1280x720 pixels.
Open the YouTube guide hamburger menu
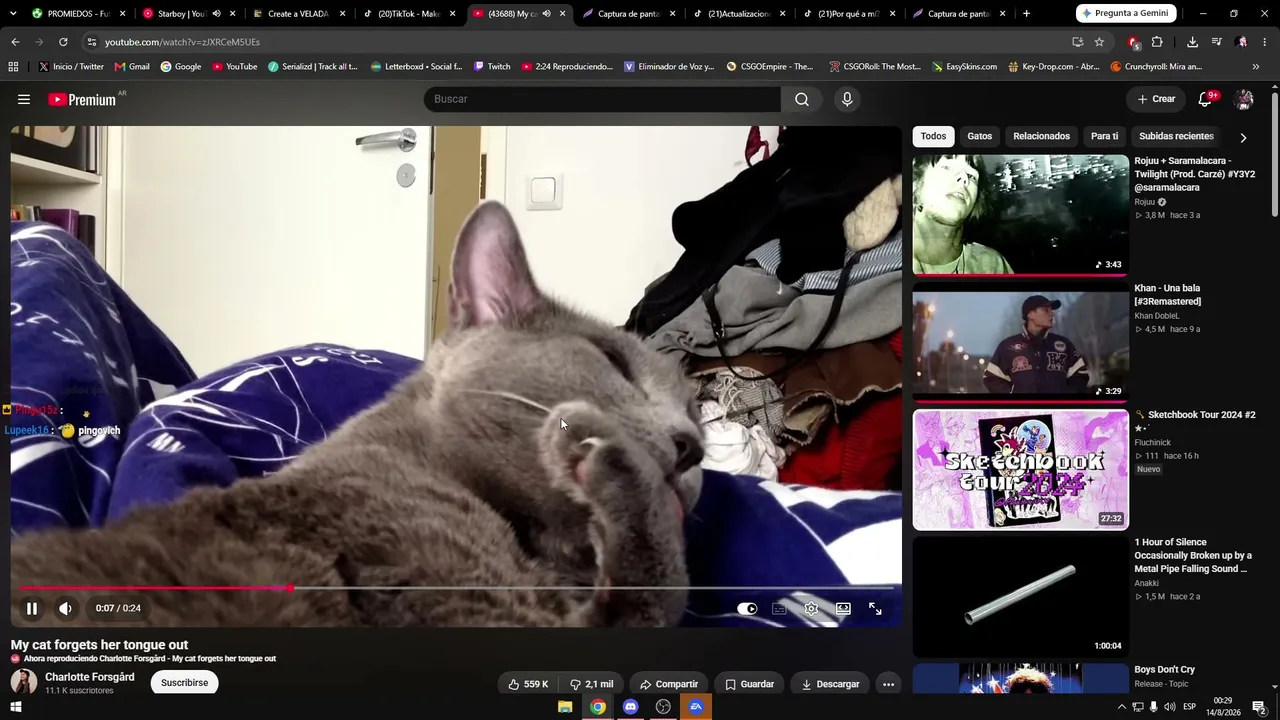pos(24,99)
